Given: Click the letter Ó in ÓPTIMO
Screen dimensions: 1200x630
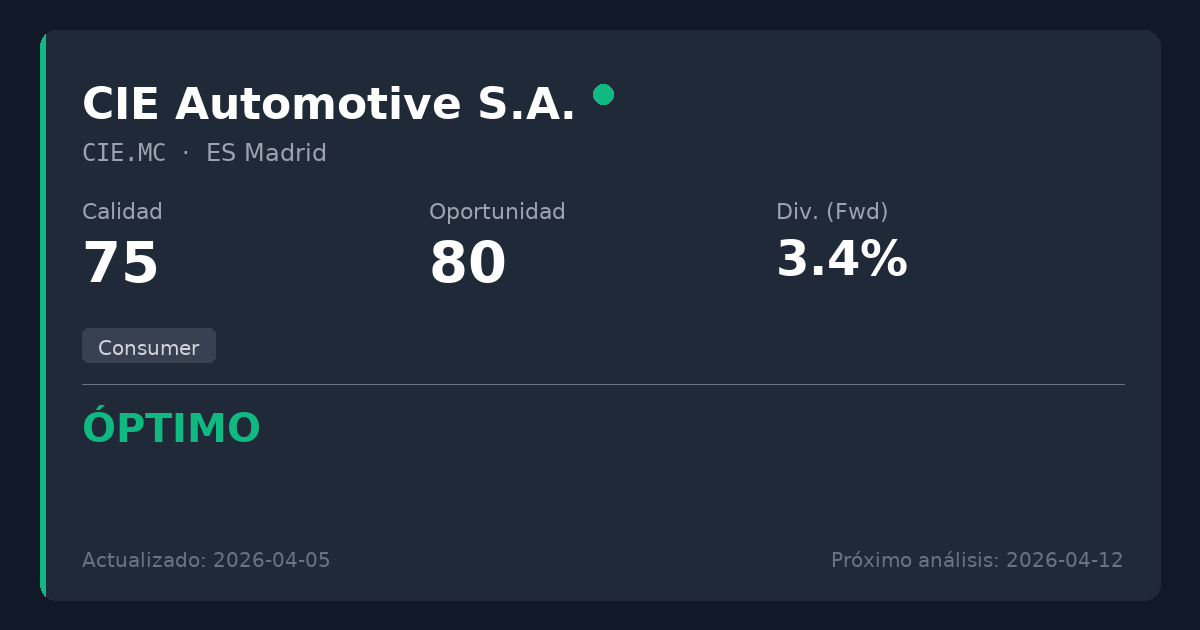Looking at the screenshot, I should point(98,429).
